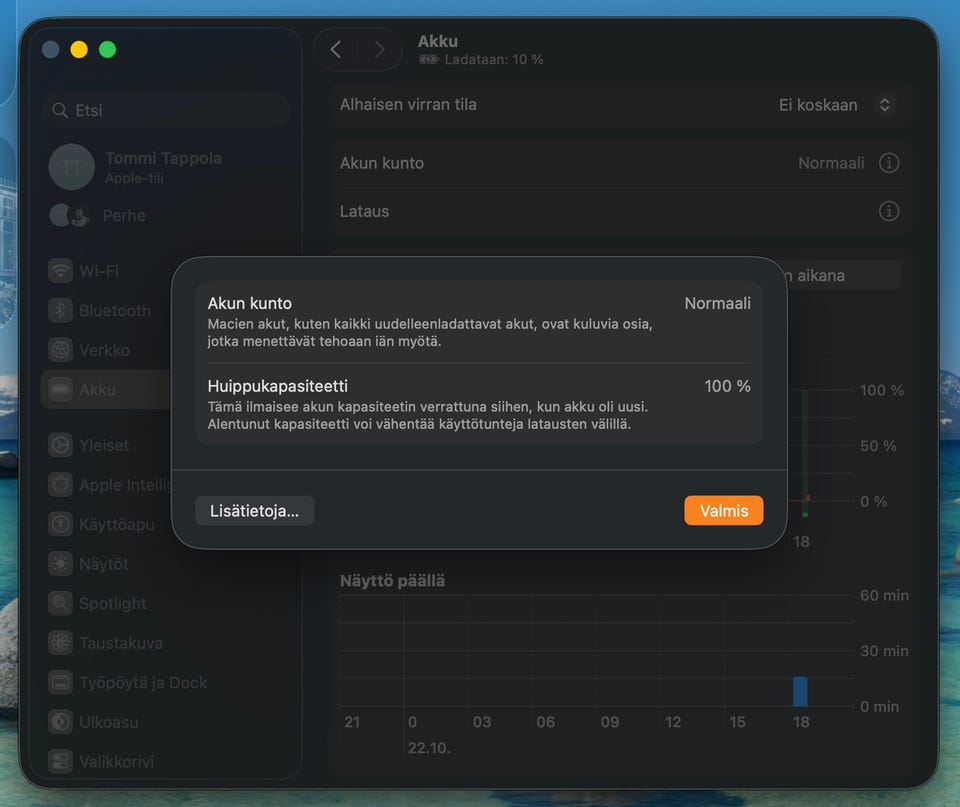Focus the Etsi search field
The width and height of the screenshot is (960, 807).
[x=165, y=110]
